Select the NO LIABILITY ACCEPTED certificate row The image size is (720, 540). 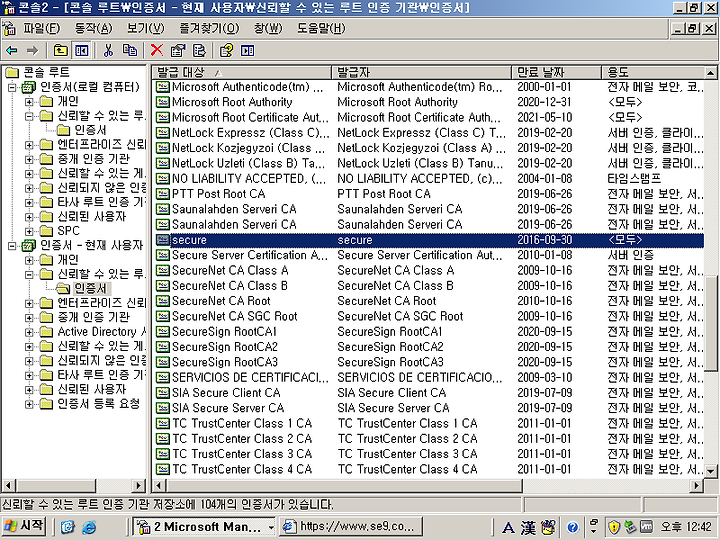tap(429, 179)
